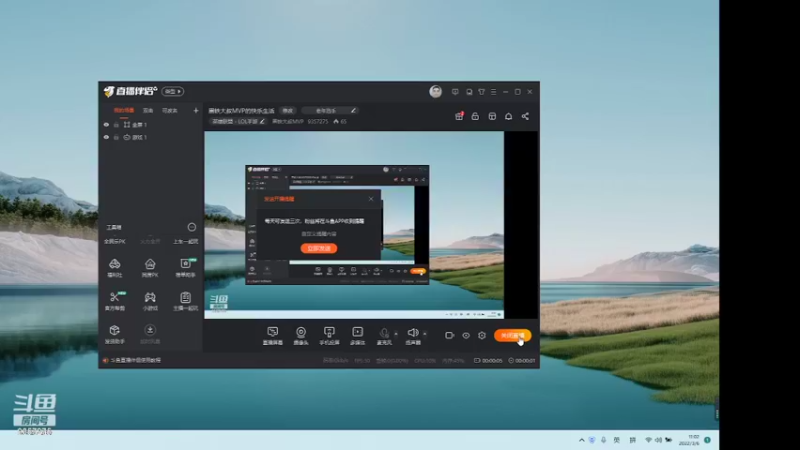Screen dimensions: 800x450
Task: Click the padlock icon in top-right toolbar
Action: tap(475, 116)
